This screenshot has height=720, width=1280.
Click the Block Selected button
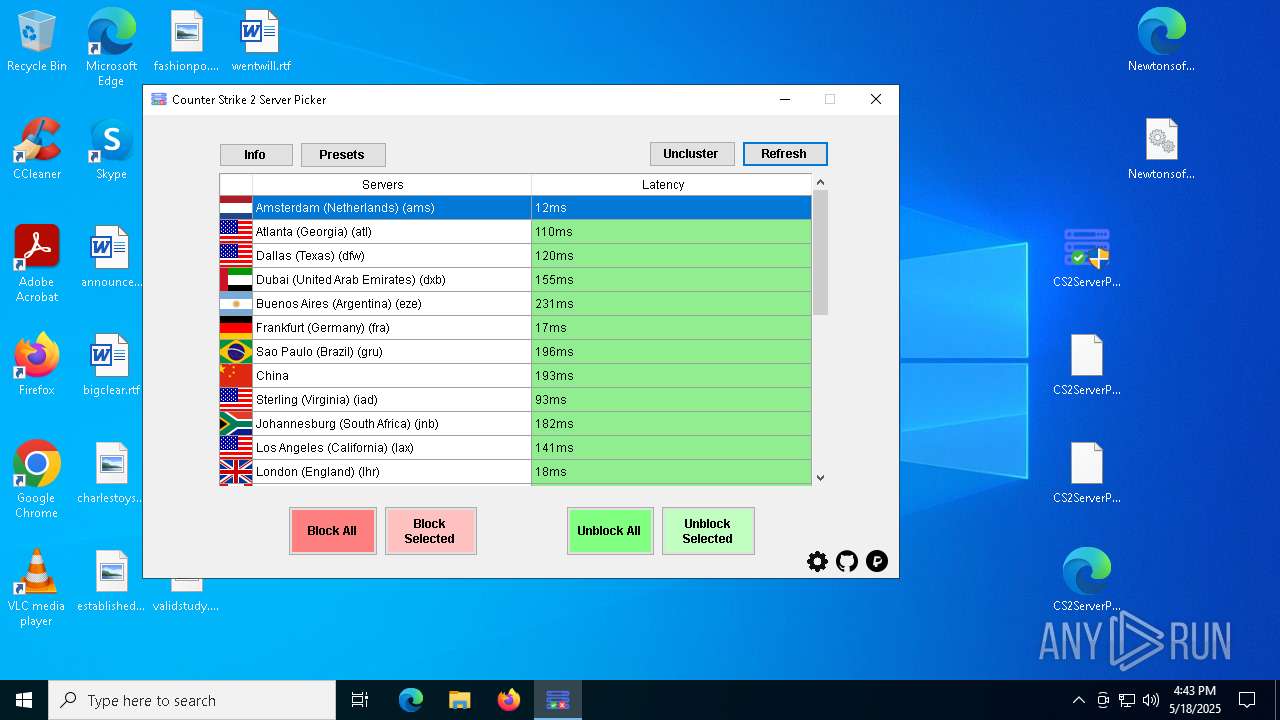[430, 531]
